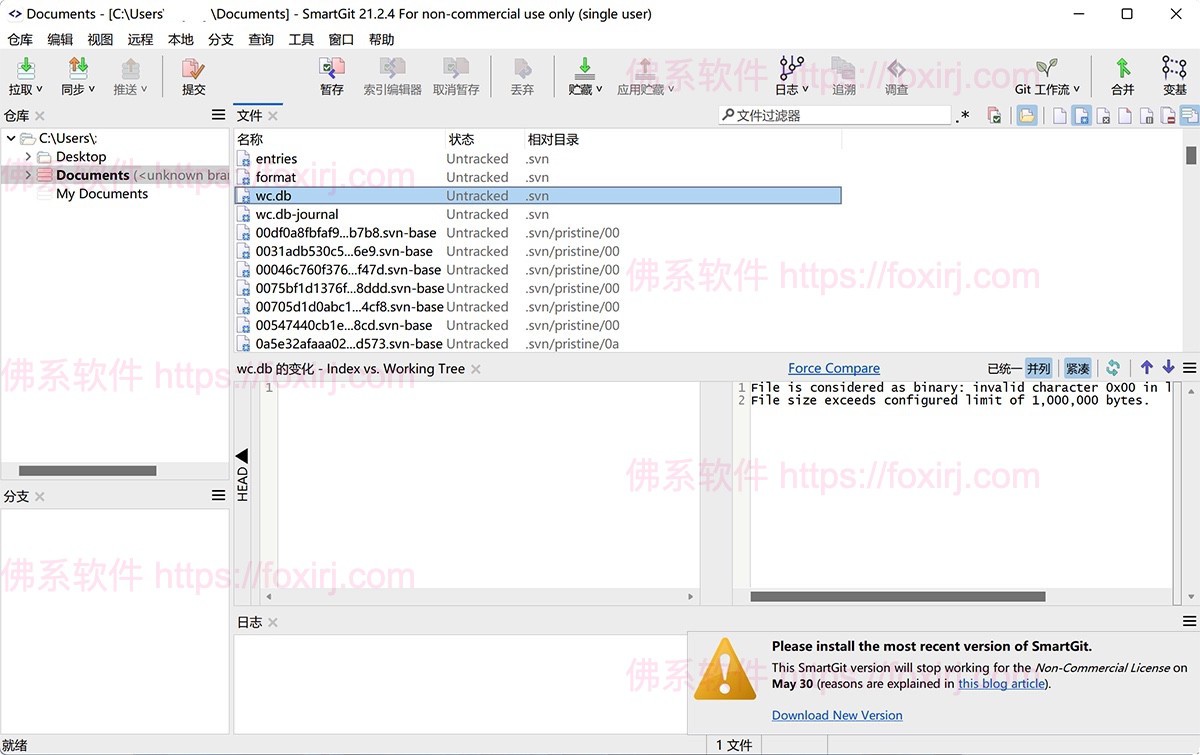Viewport: 1200px width, 755px height.
Task: Click the Download New Version link
Action: click(x=836, y=715)
